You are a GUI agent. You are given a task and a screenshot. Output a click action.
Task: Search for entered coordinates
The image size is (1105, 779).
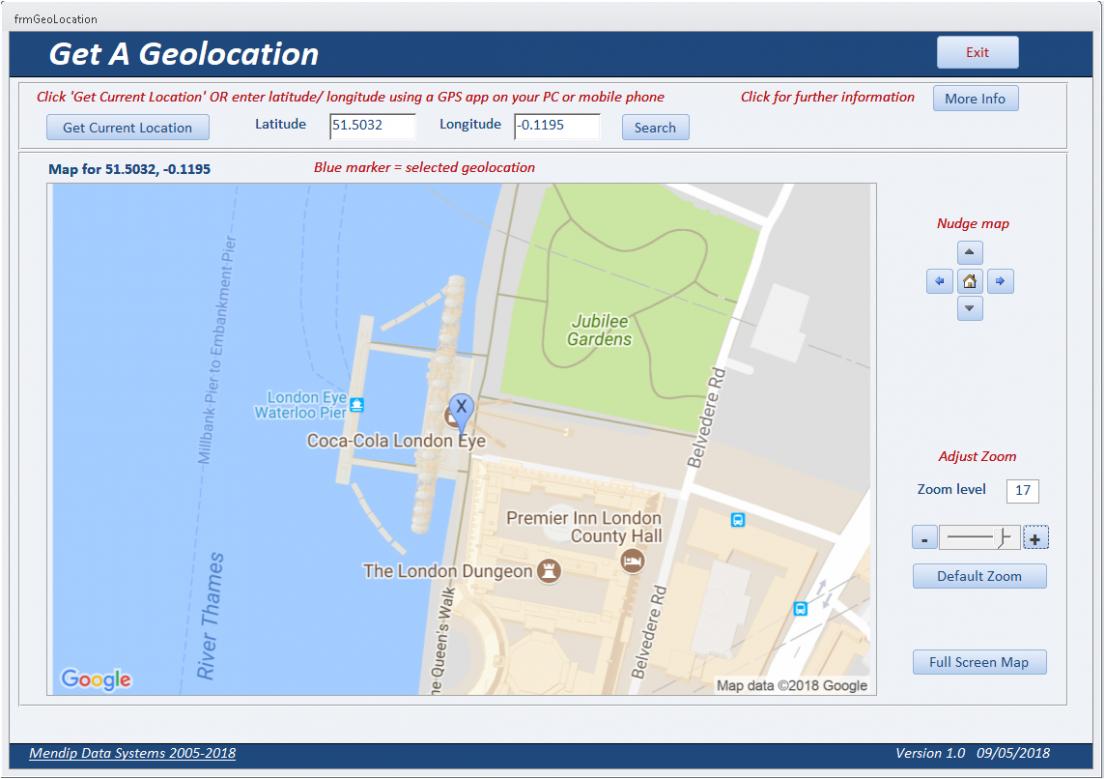(x=655, y=128)
